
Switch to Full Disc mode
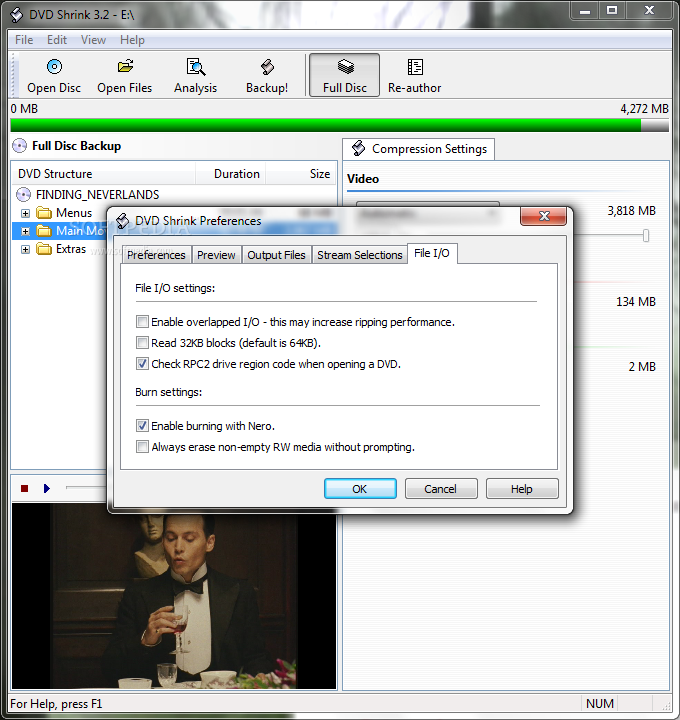(344, 75)
